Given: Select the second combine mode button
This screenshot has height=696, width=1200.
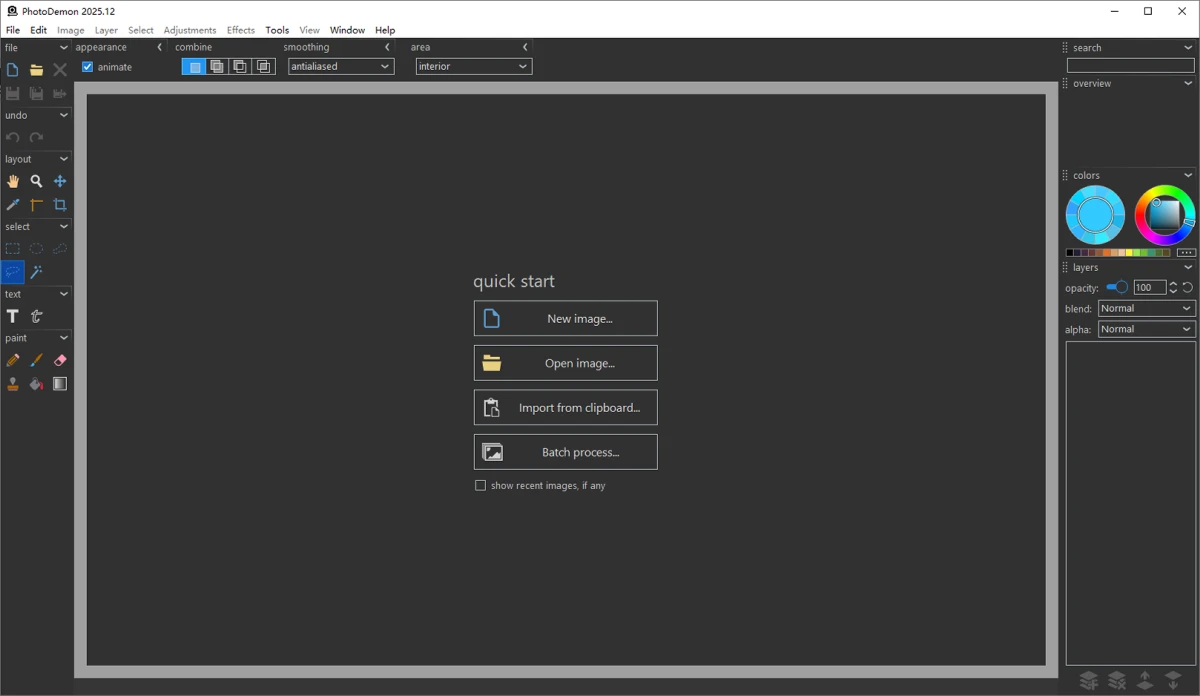Looking at the screenshot, I should pos(217,67).
